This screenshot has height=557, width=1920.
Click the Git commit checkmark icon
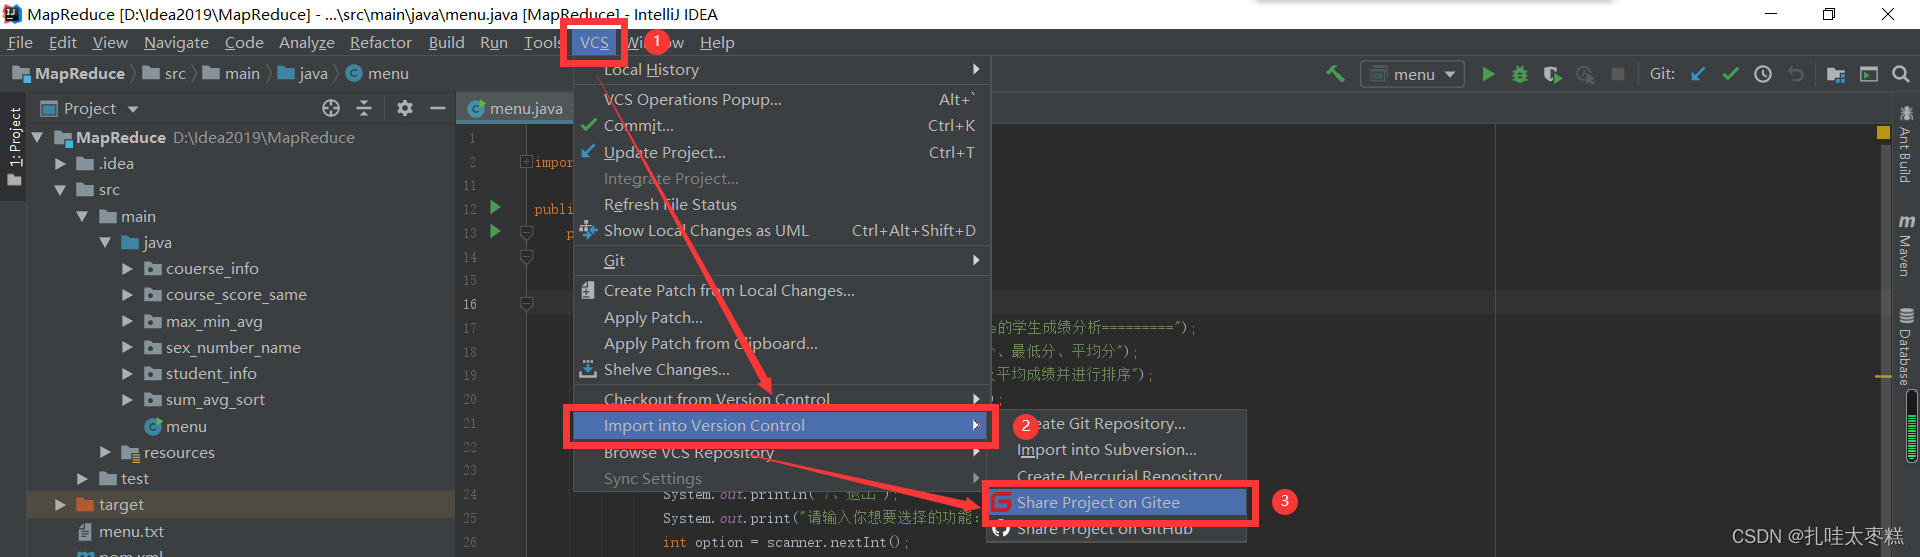pos(1730,74)
